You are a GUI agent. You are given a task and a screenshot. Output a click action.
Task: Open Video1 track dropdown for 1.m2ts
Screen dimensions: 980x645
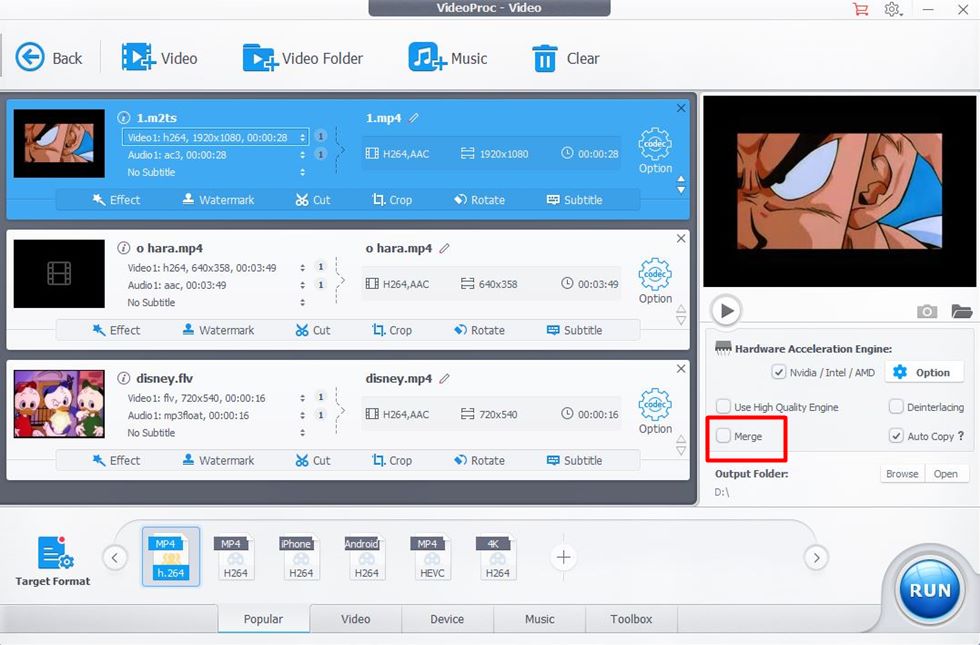point(215,138)
